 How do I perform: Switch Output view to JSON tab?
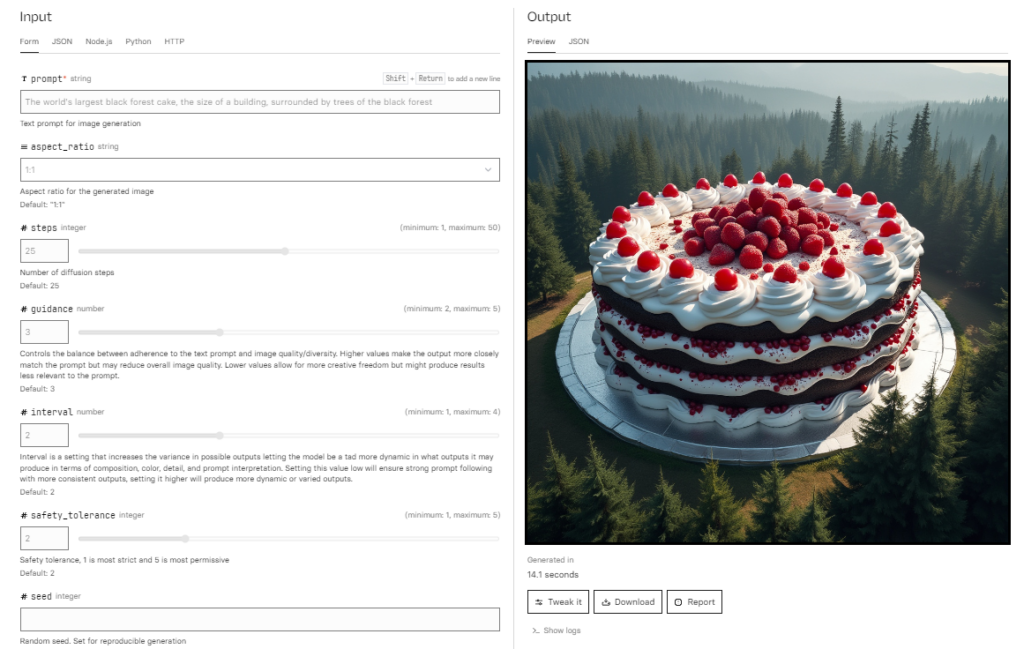tap(579, 41)
